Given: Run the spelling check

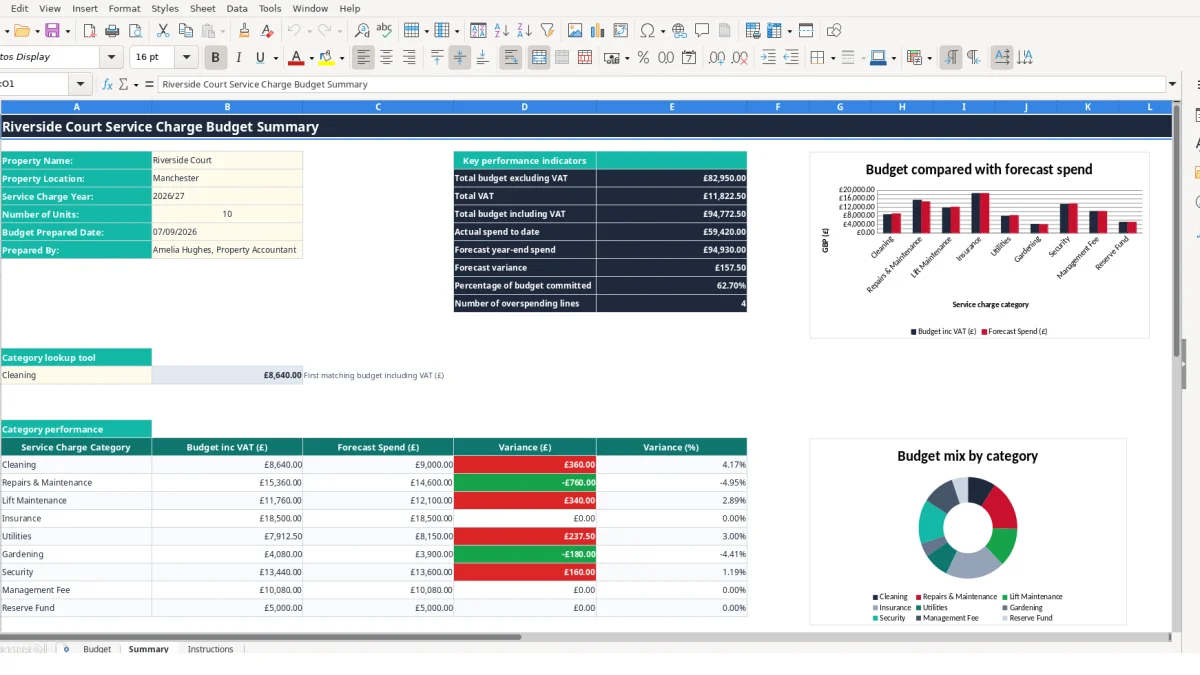Looking at the screenshot, I should [384, 31].
